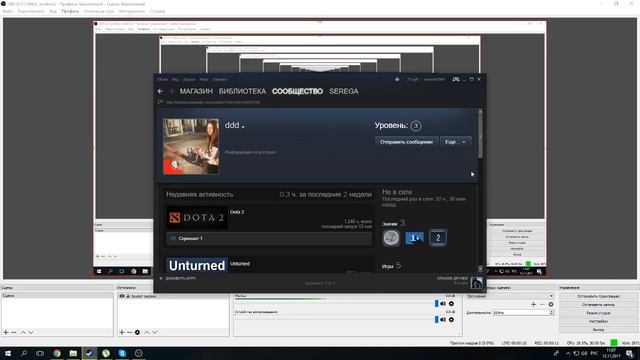Open OBS Профиль menu
This screenshot has height=360, width=640.
[70, 11]
